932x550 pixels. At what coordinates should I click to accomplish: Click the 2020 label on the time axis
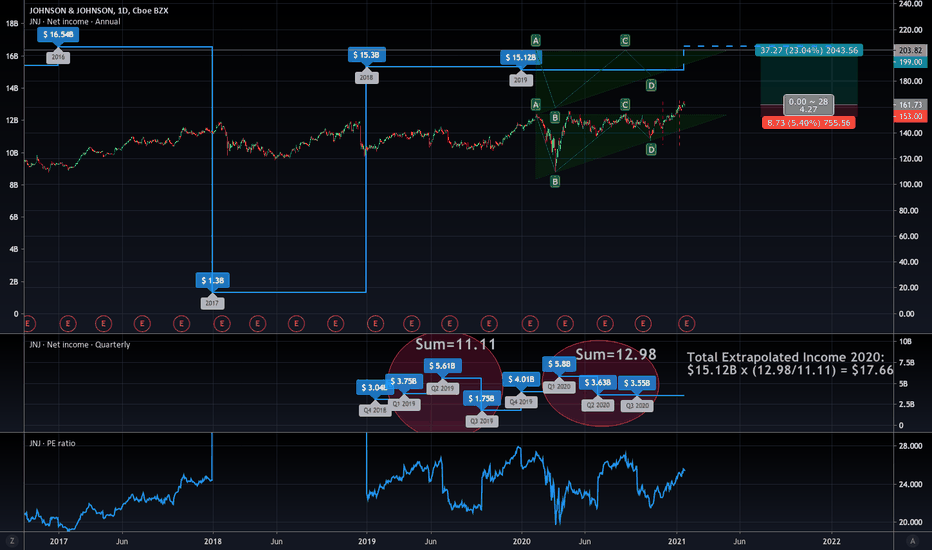[521, 541]
